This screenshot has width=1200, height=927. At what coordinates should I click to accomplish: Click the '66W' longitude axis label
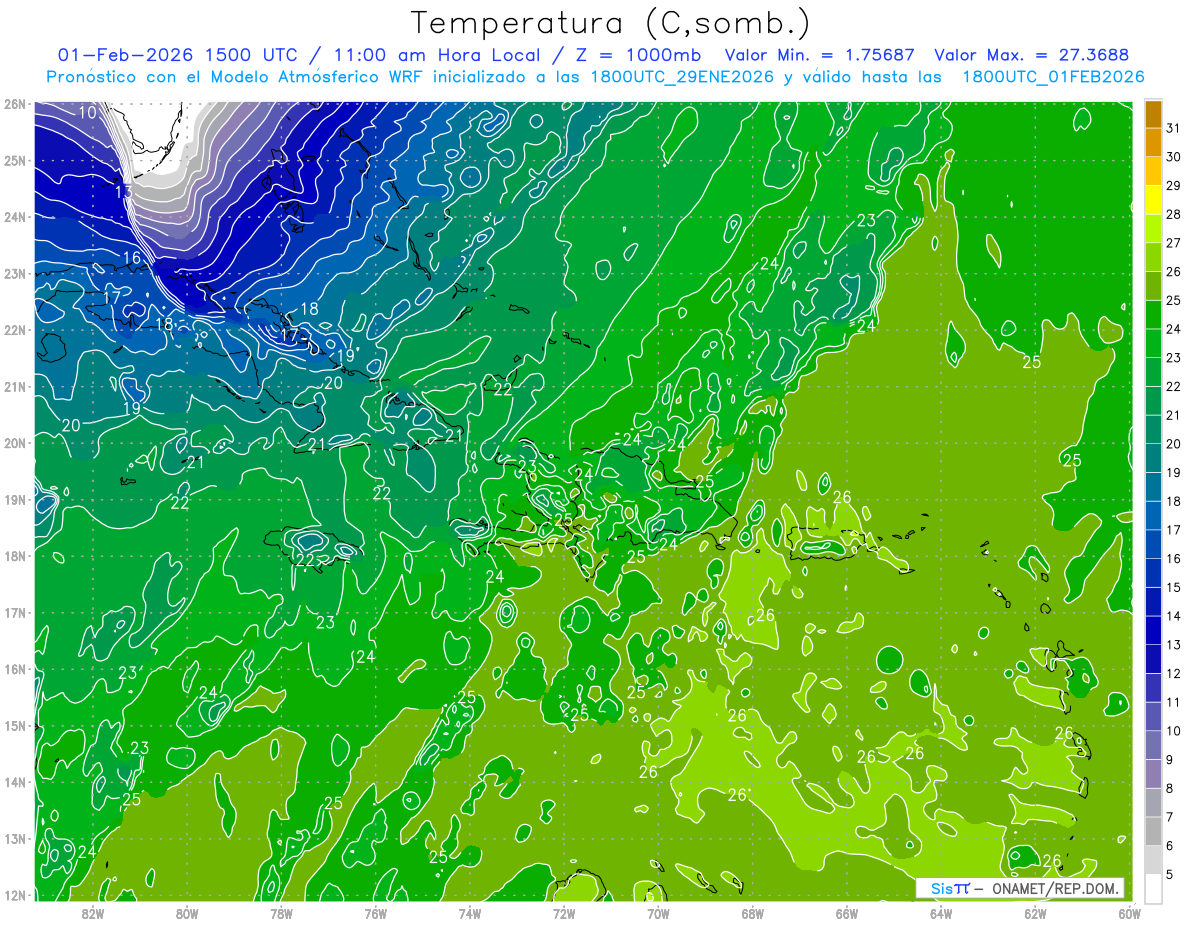coord(847,913)
